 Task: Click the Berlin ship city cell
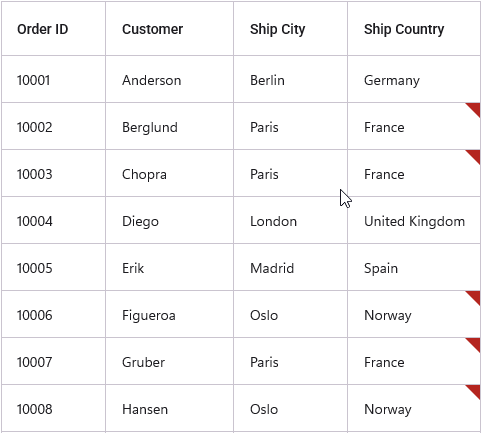tap(291, 79)
